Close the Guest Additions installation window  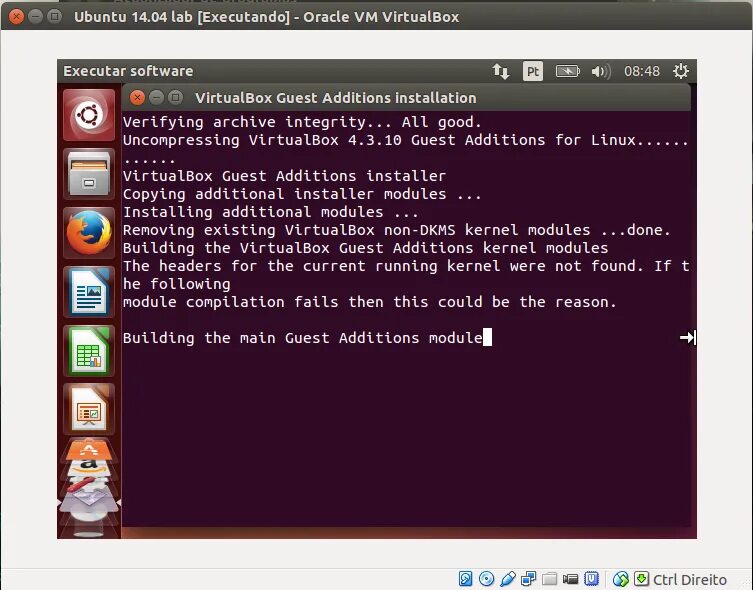137,98
